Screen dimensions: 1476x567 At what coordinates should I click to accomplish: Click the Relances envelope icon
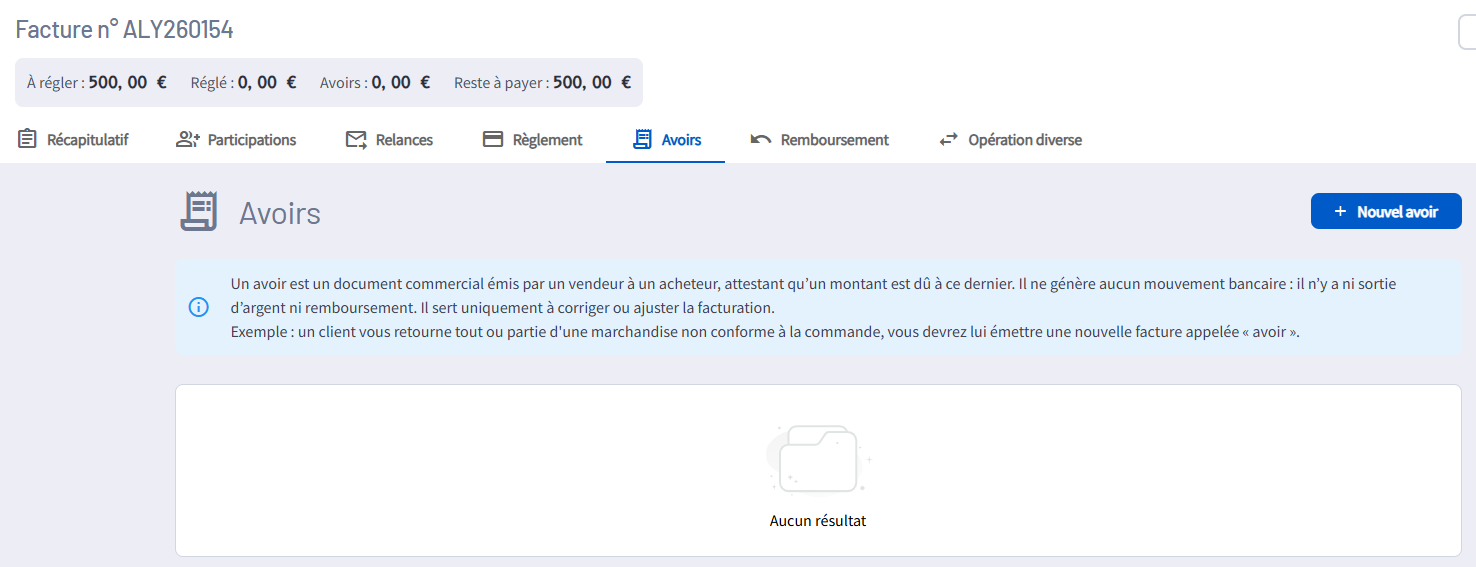tap(356, 139)
